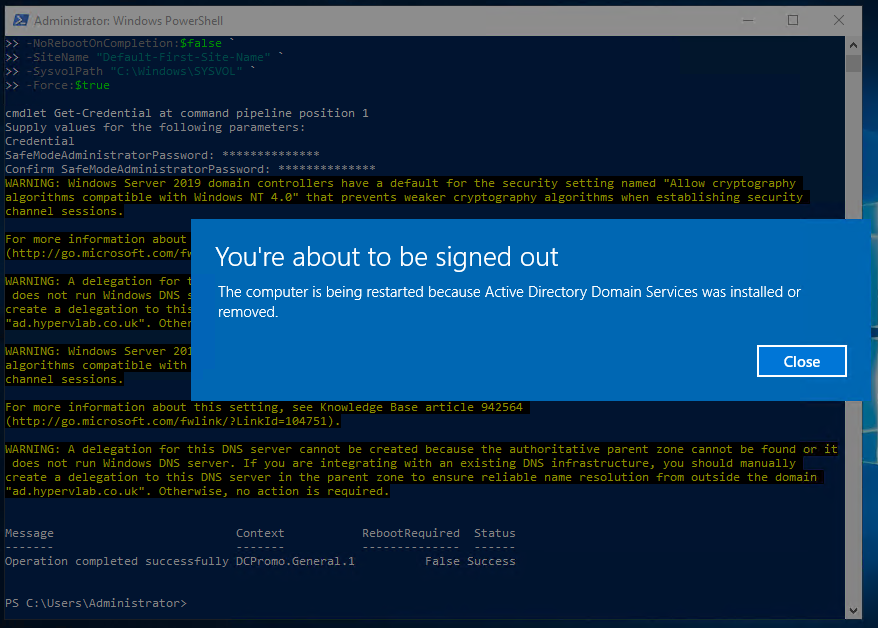878x628 pixels.
Task: Click the "RebootRequired" column header
Action: pos(410,533)
